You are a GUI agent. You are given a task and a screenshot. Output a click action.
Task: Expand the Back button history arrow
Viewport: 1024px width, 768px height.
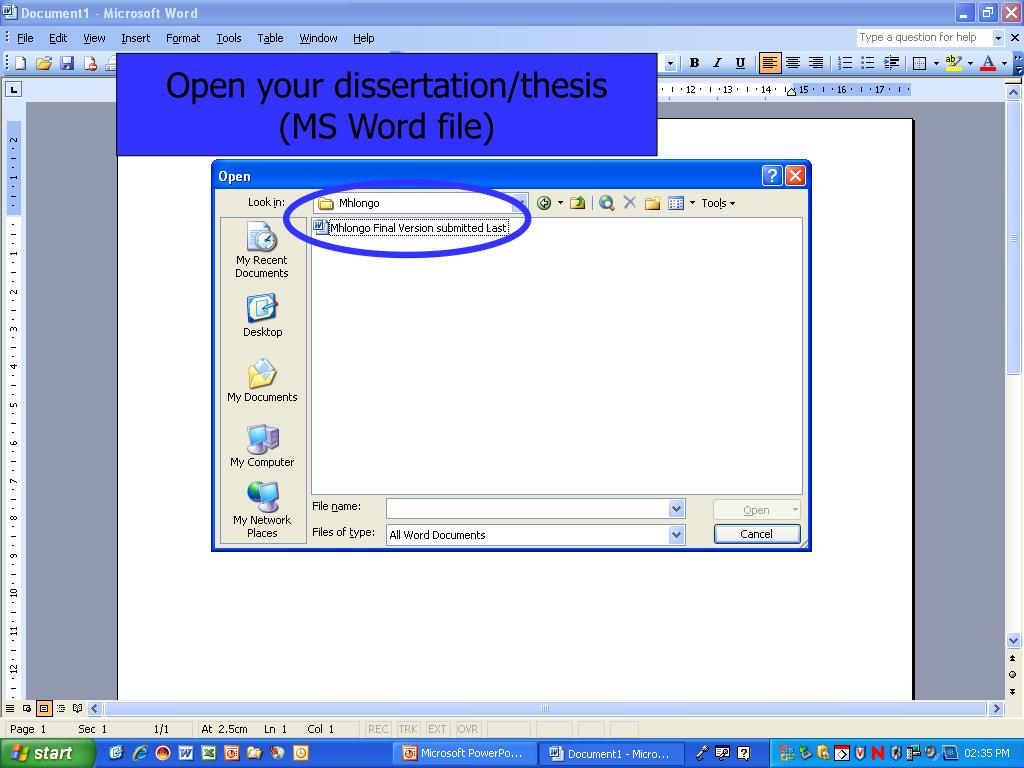coord(560,203)
